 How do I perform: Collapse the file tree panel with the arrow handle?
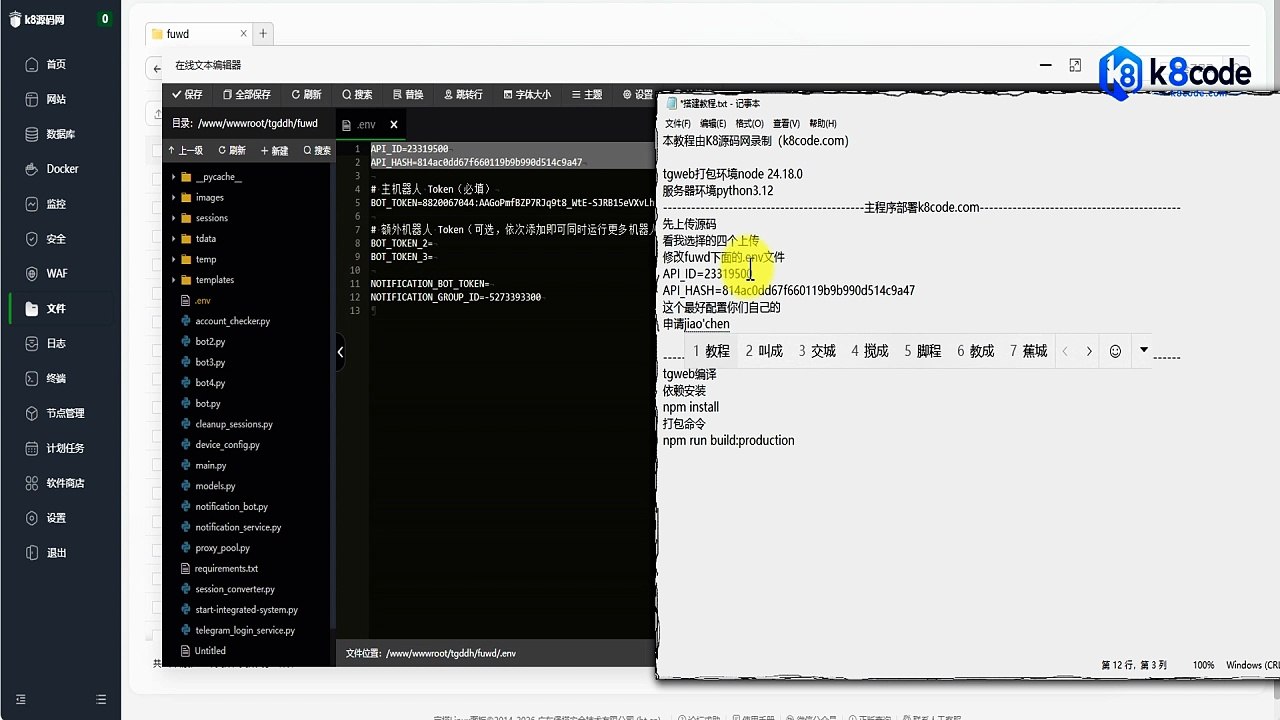point(340,352)
